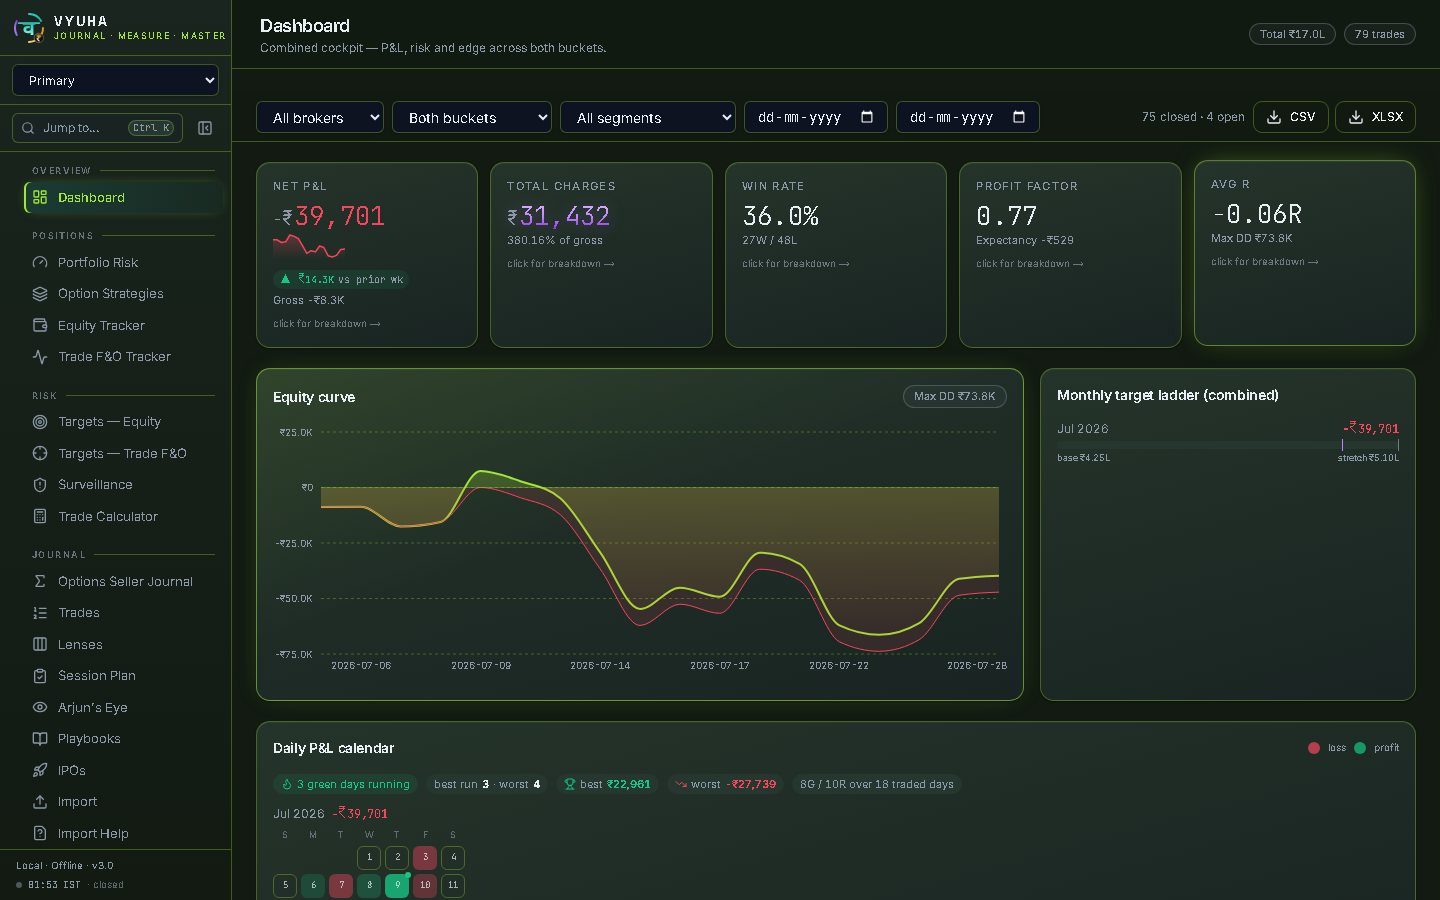
Task: Open Targets — Trade F&O page
Action: 124,453
